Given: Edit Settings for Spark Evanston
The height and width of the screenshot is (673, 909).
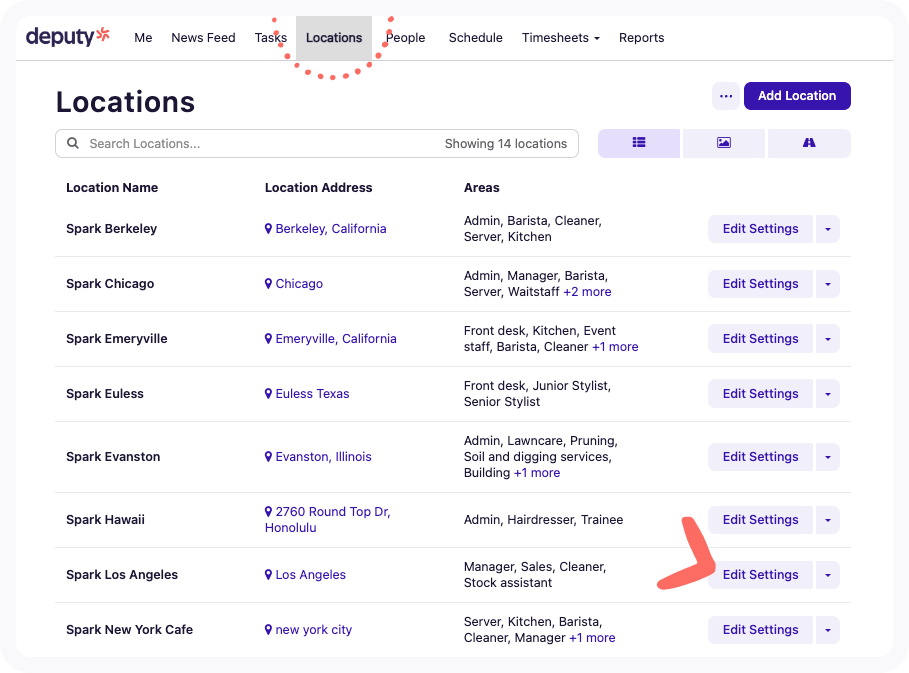Looking at the screenshot, I should tap(760, 457).
